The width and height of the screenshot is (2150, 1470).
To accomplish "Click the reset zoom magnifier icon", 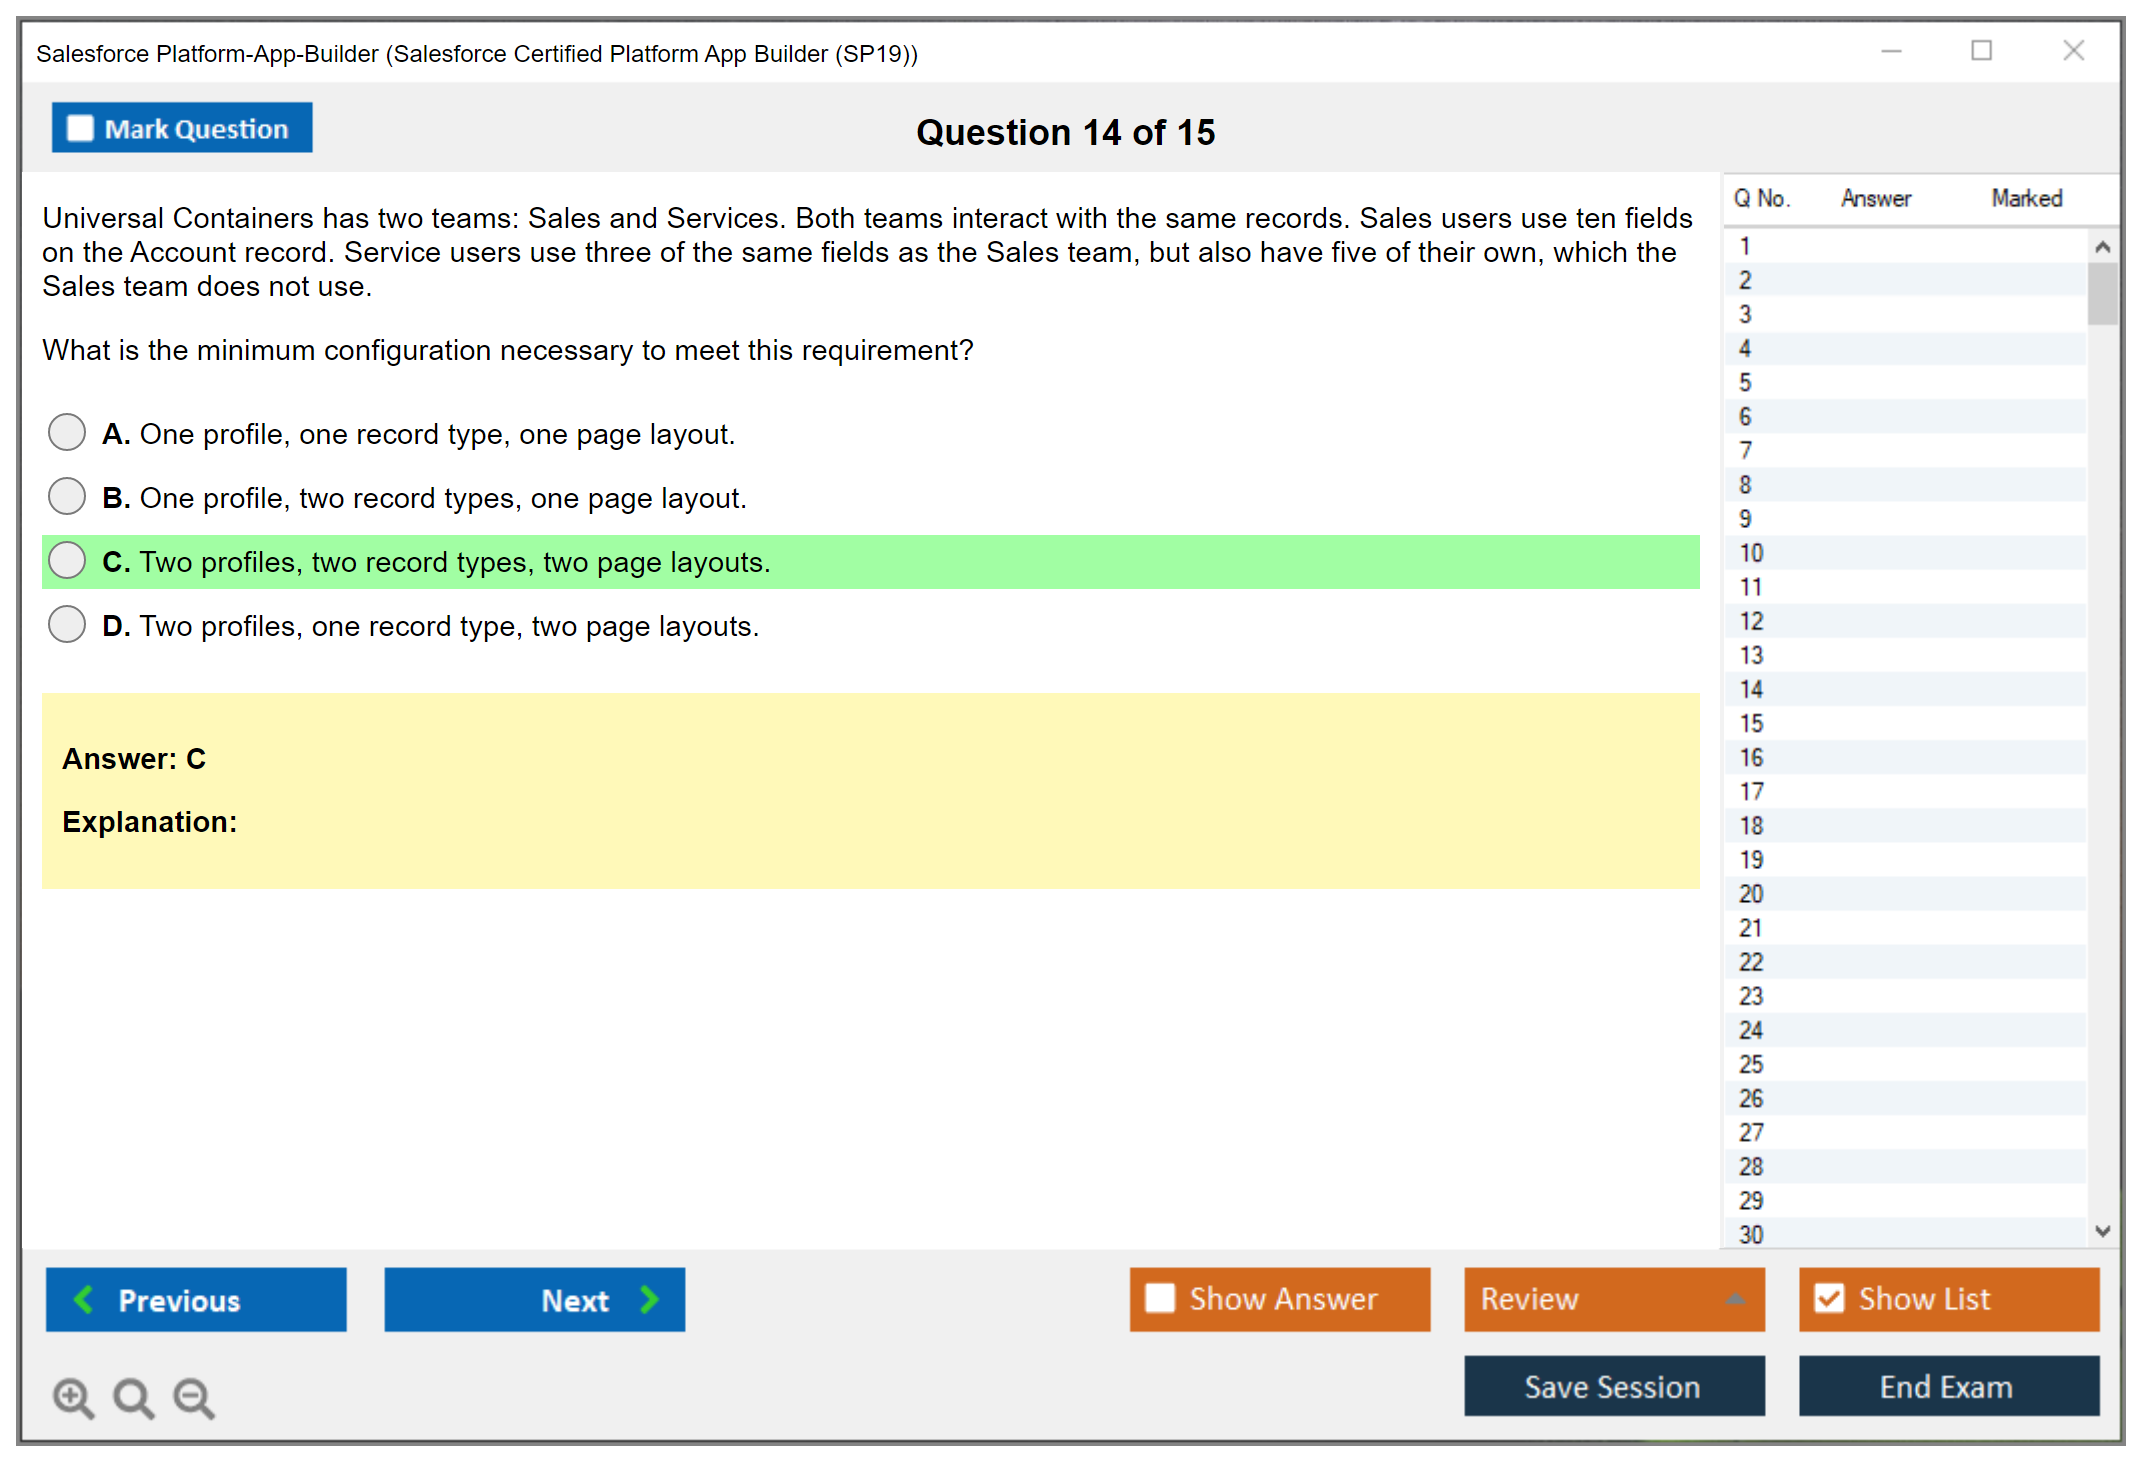I will point(133,1397).
